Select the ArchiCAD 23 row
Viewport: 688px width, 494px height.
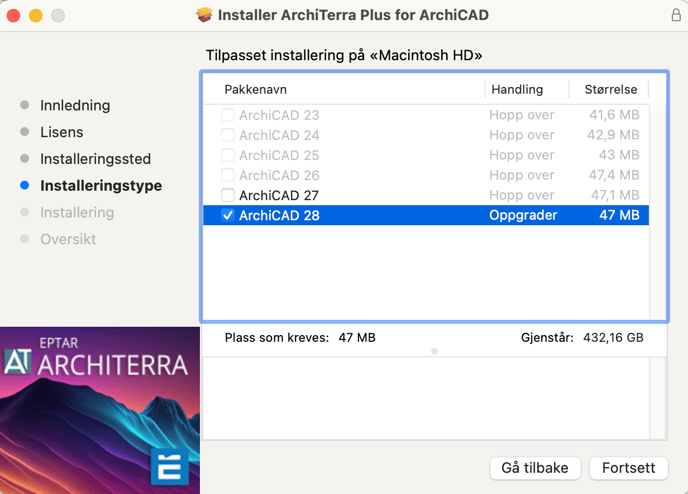[426, 115]
